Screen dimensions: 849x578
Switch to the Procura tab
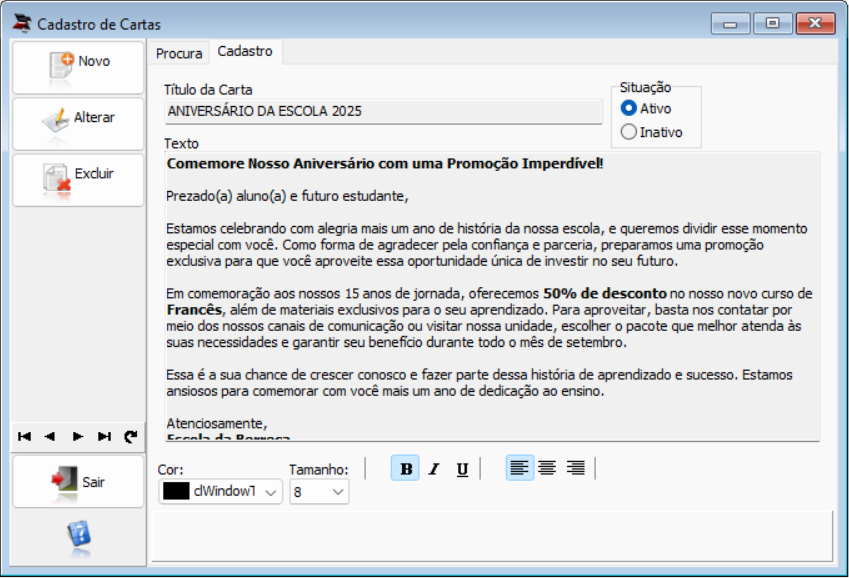coord(179,54)
